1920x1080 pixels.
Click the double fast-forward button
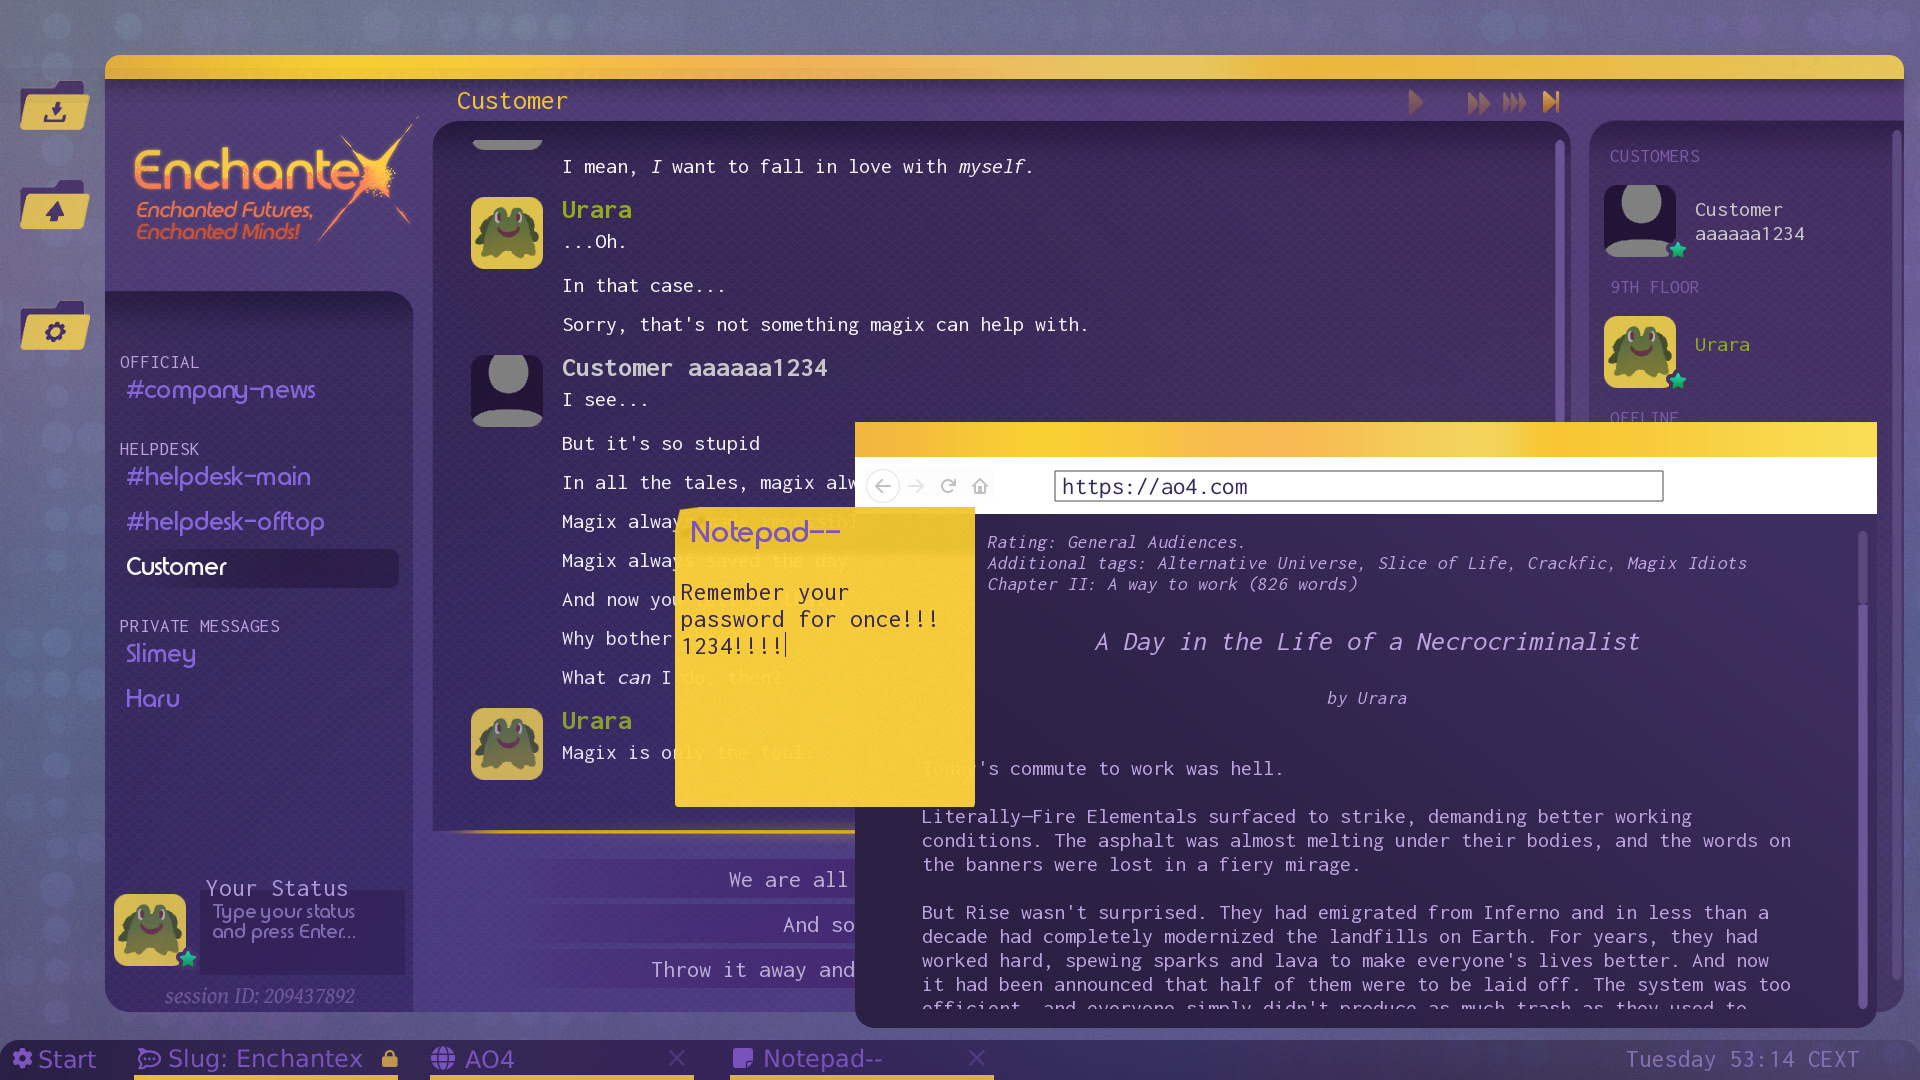click(1478, 102)
